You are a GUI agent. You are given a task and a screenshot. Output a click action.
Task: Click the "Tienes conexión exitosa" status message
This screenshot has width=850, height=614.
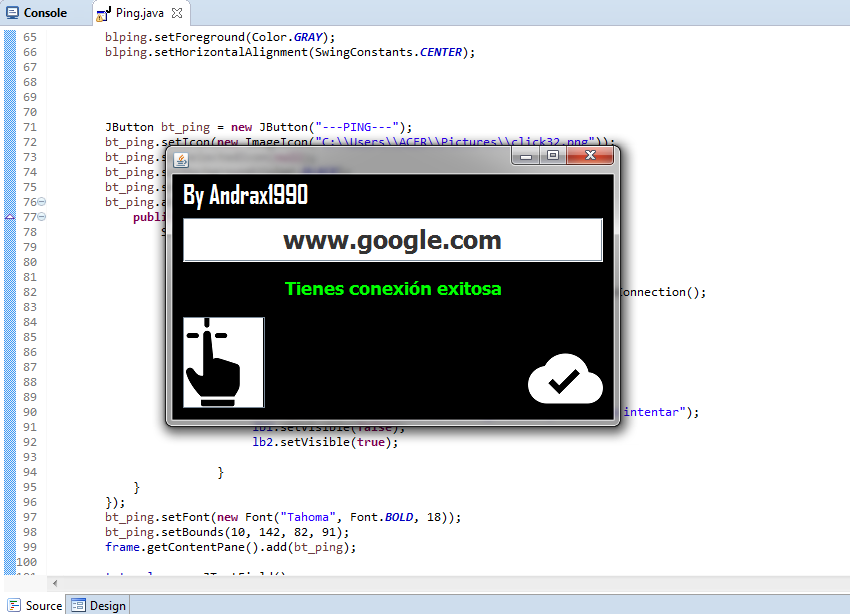[x=393, y=289]
